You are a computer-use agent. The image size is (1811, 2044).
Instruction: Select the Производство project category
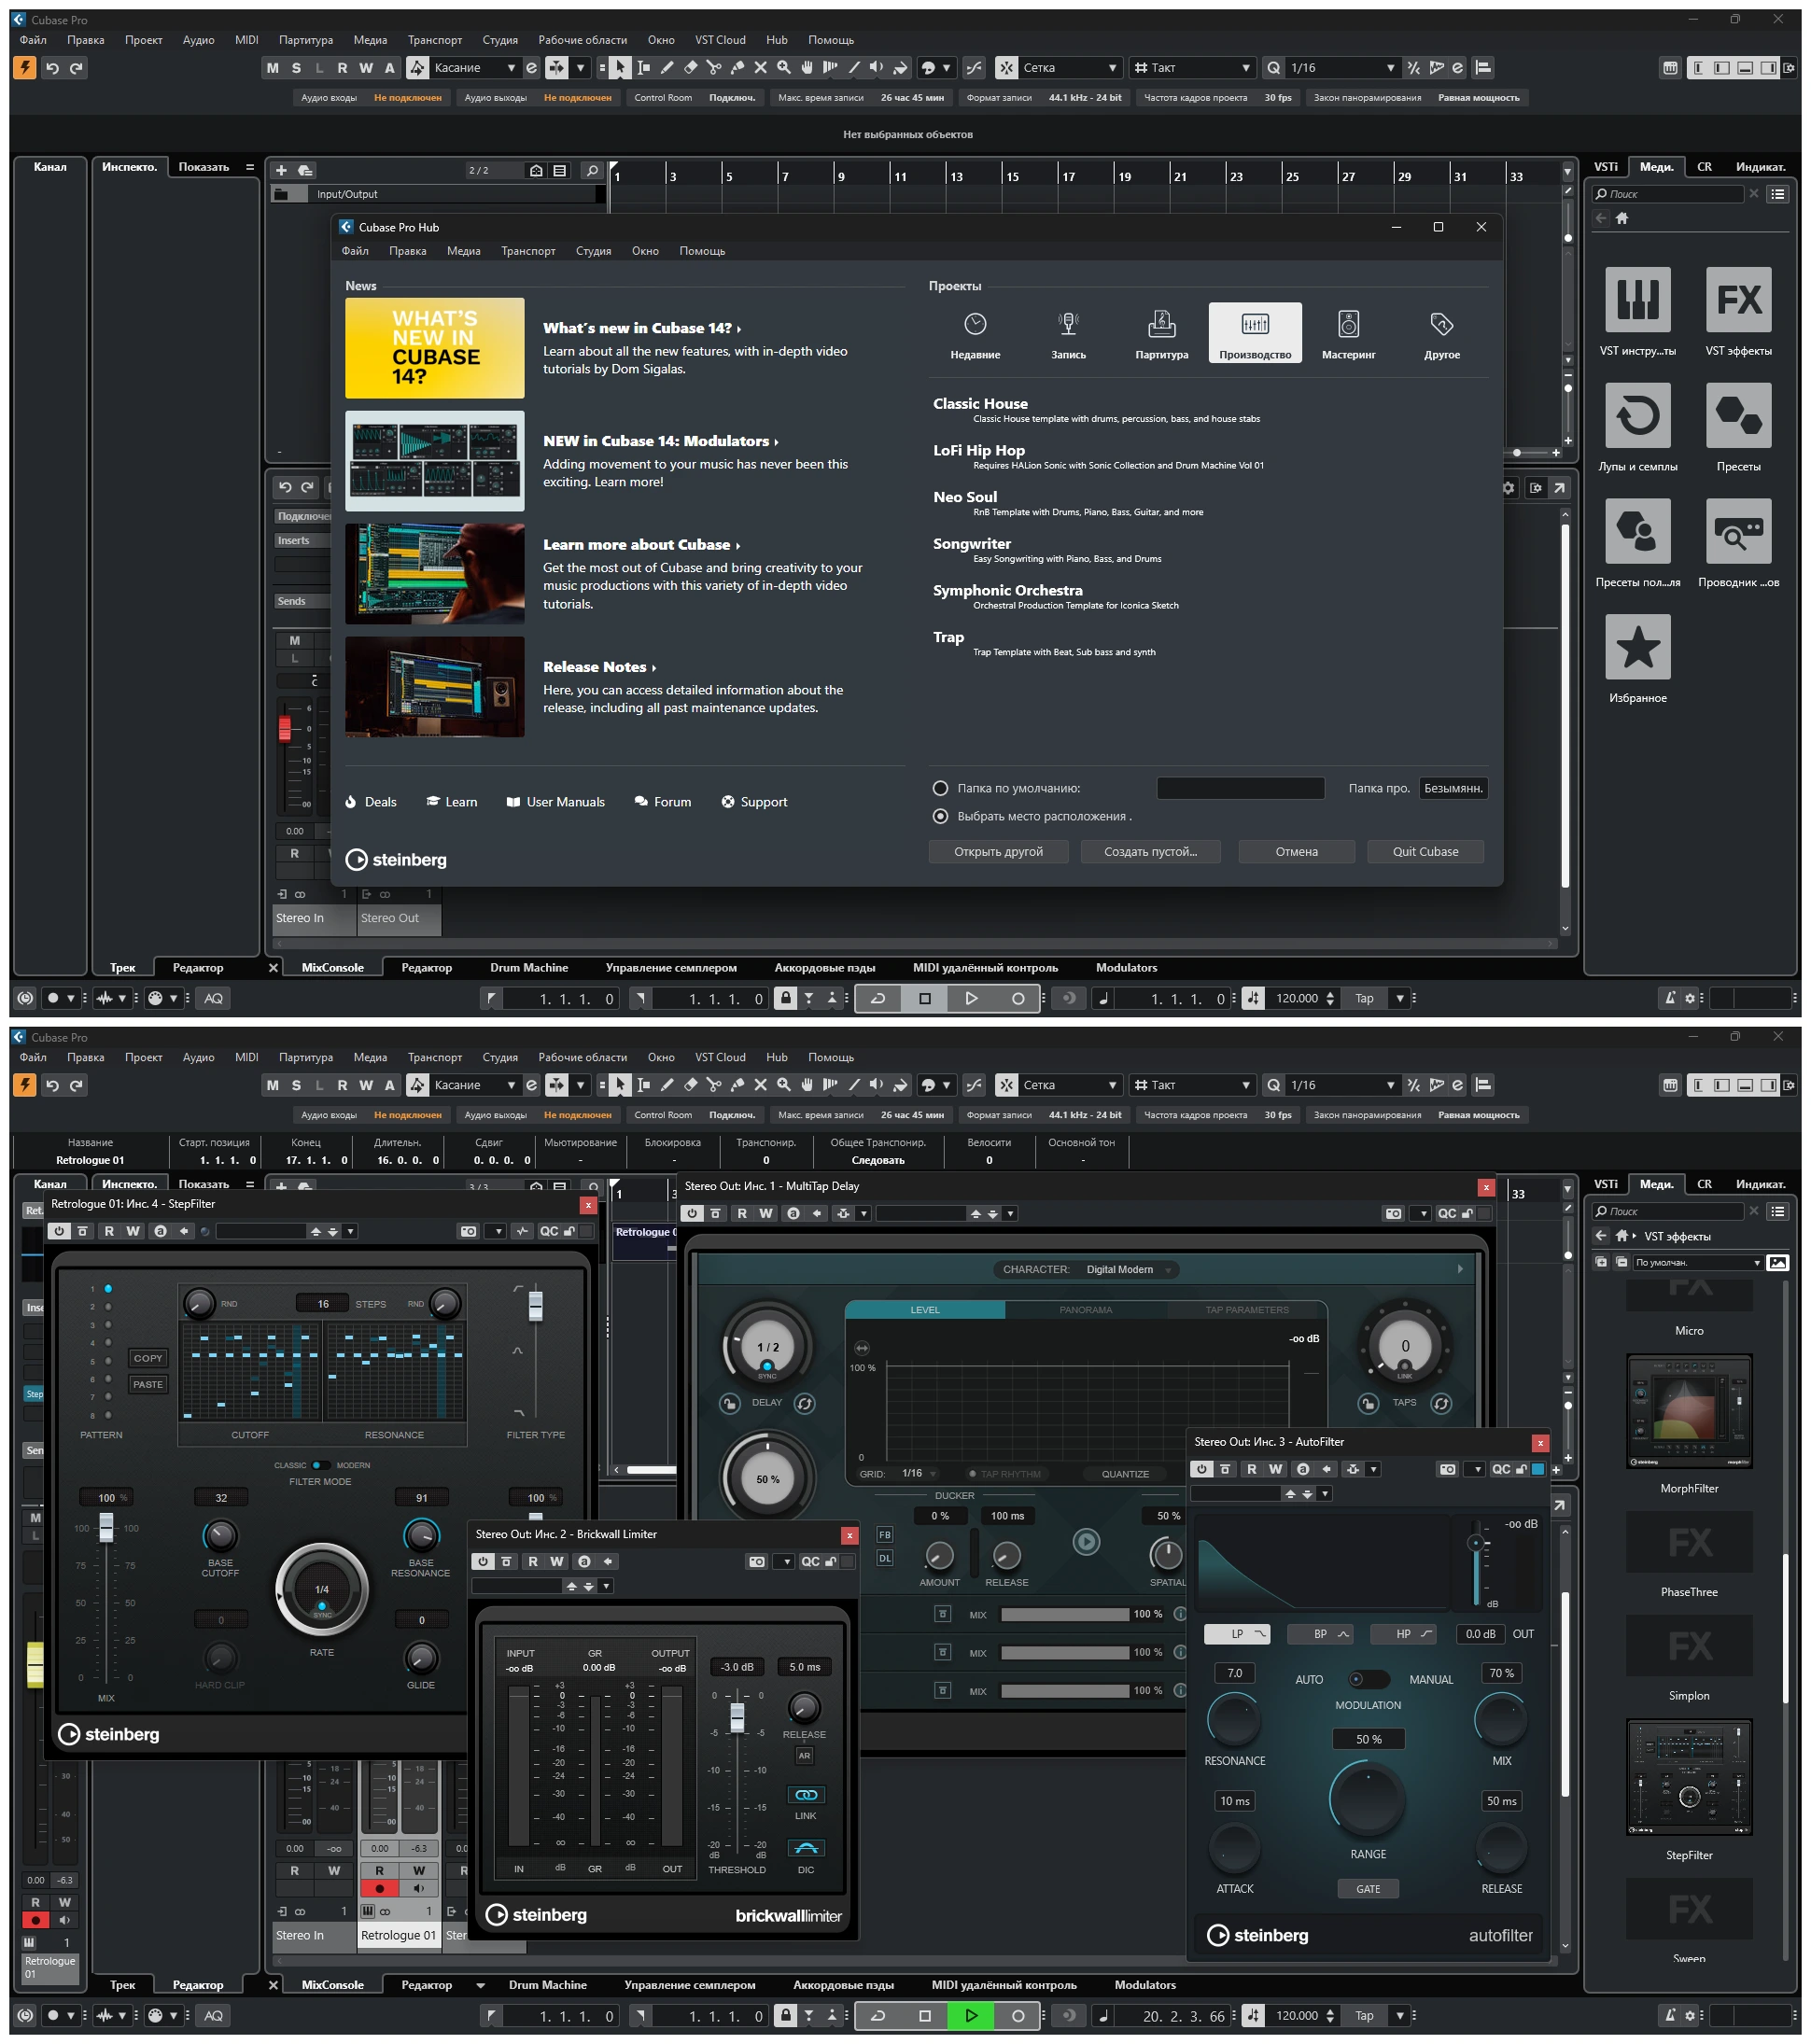click(1255, 334)
